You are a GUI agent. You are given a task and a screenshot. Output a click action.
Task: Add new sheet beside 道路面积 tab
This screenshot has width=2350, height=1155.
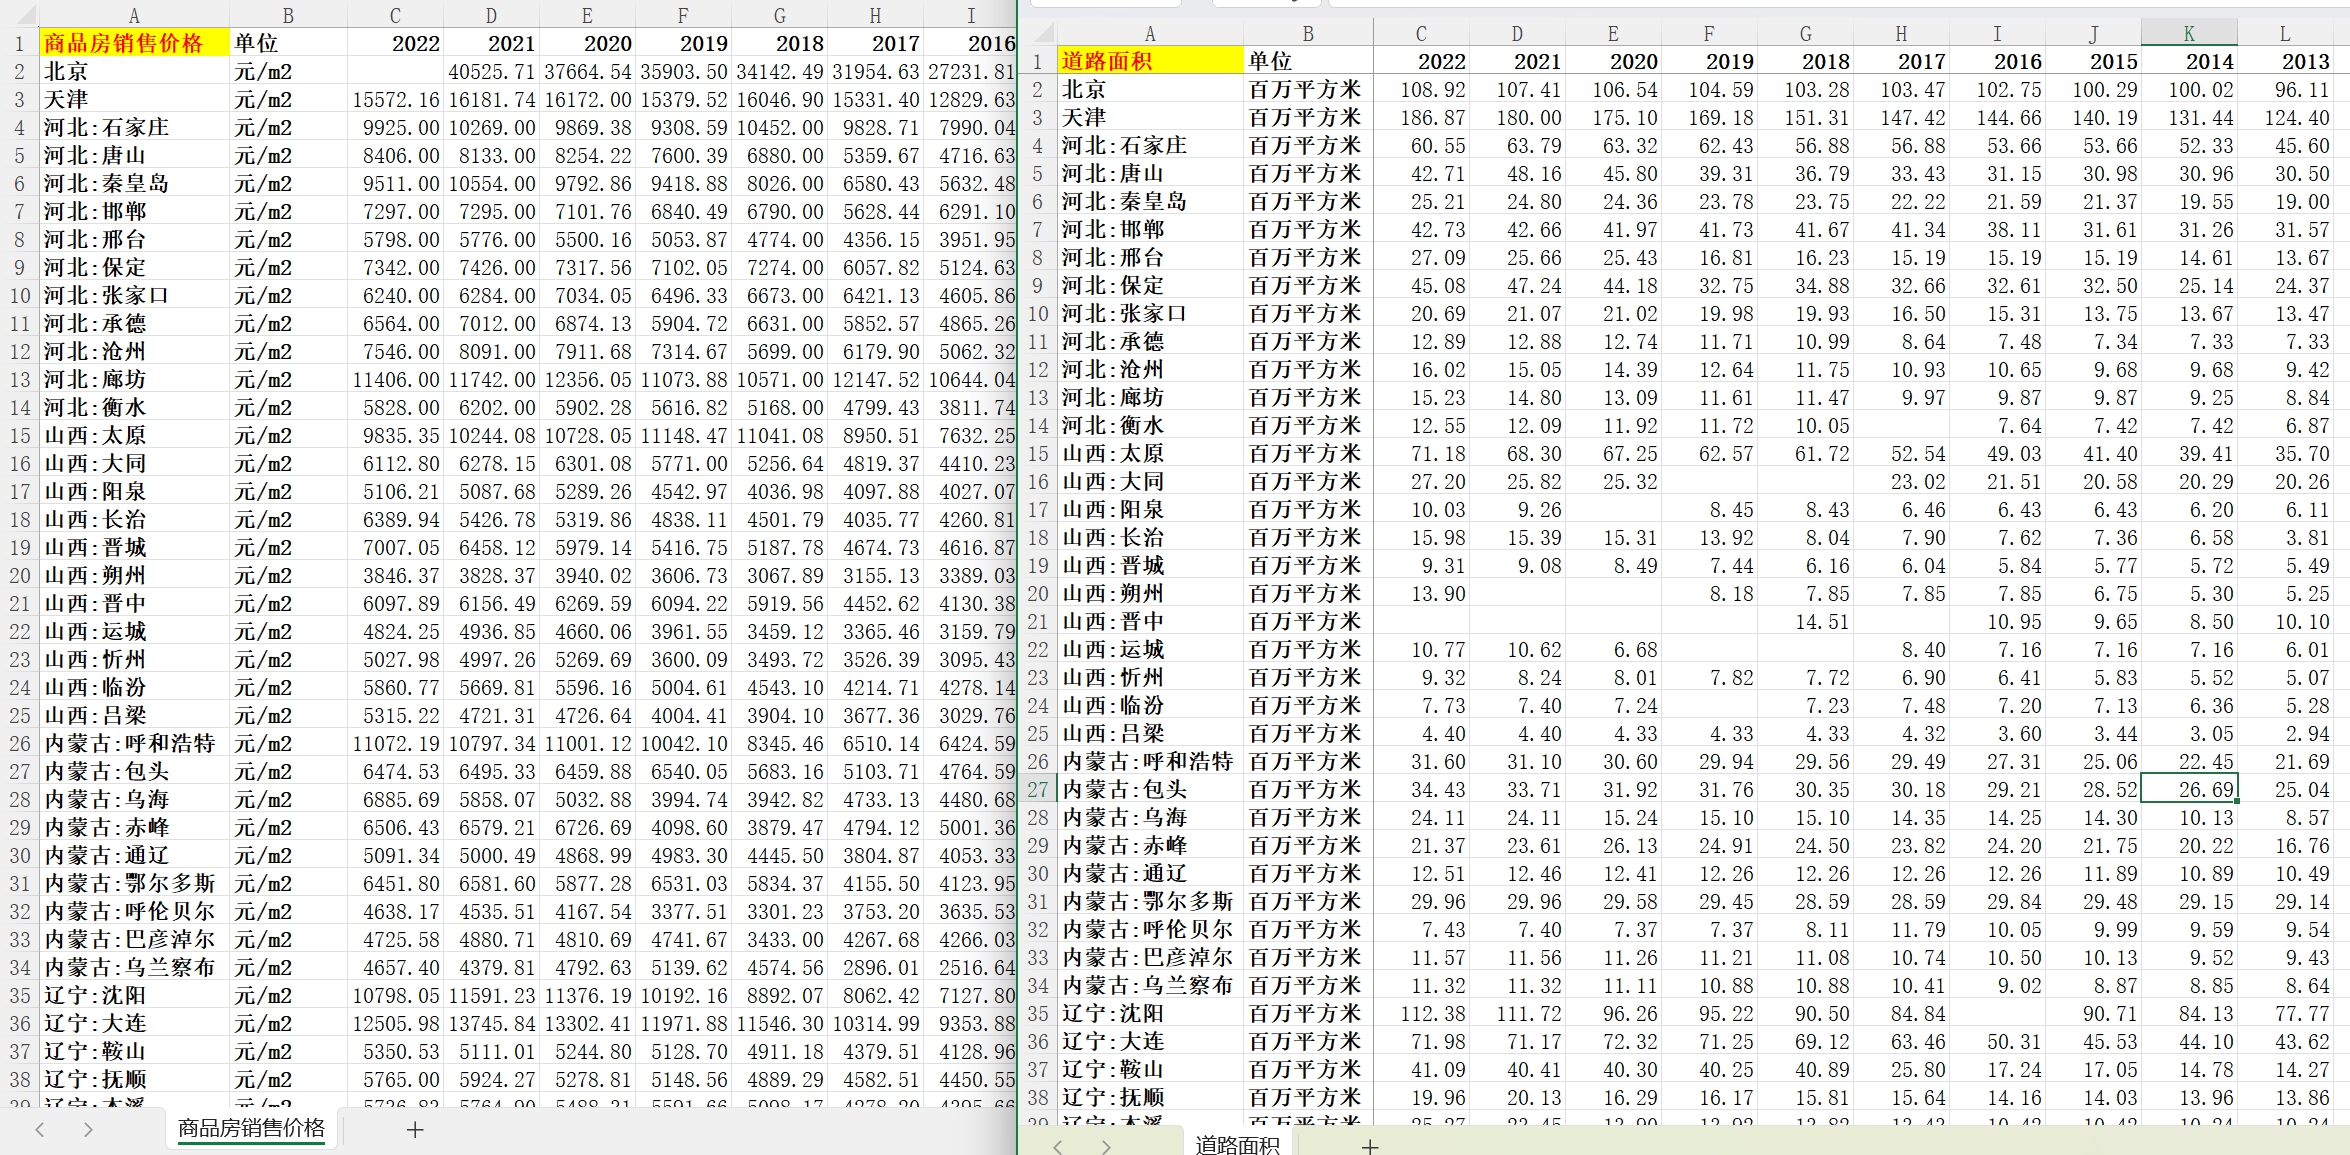[1370, 1146]
